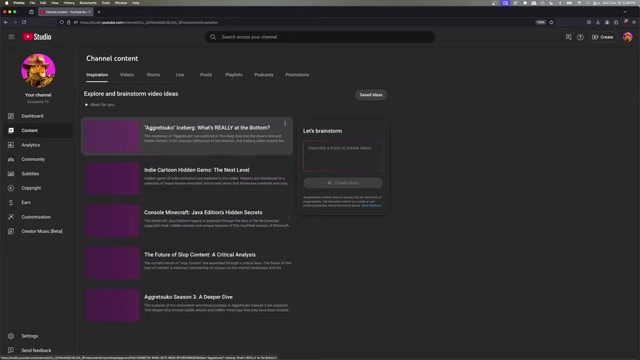
Task: Click the Console Minecraft idea thumbnail
Action: click(x=112, y=221)
